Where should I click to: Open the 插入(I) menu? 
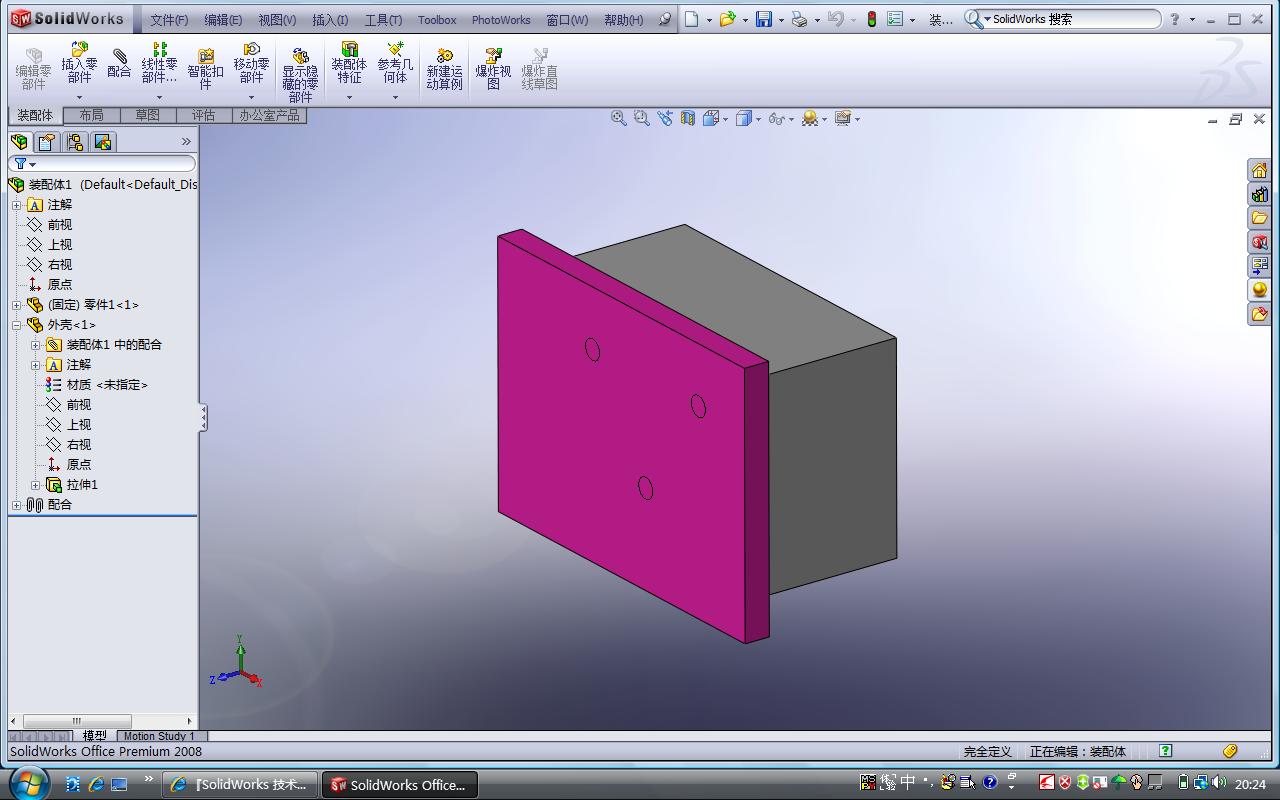click(x=330, y=20)
